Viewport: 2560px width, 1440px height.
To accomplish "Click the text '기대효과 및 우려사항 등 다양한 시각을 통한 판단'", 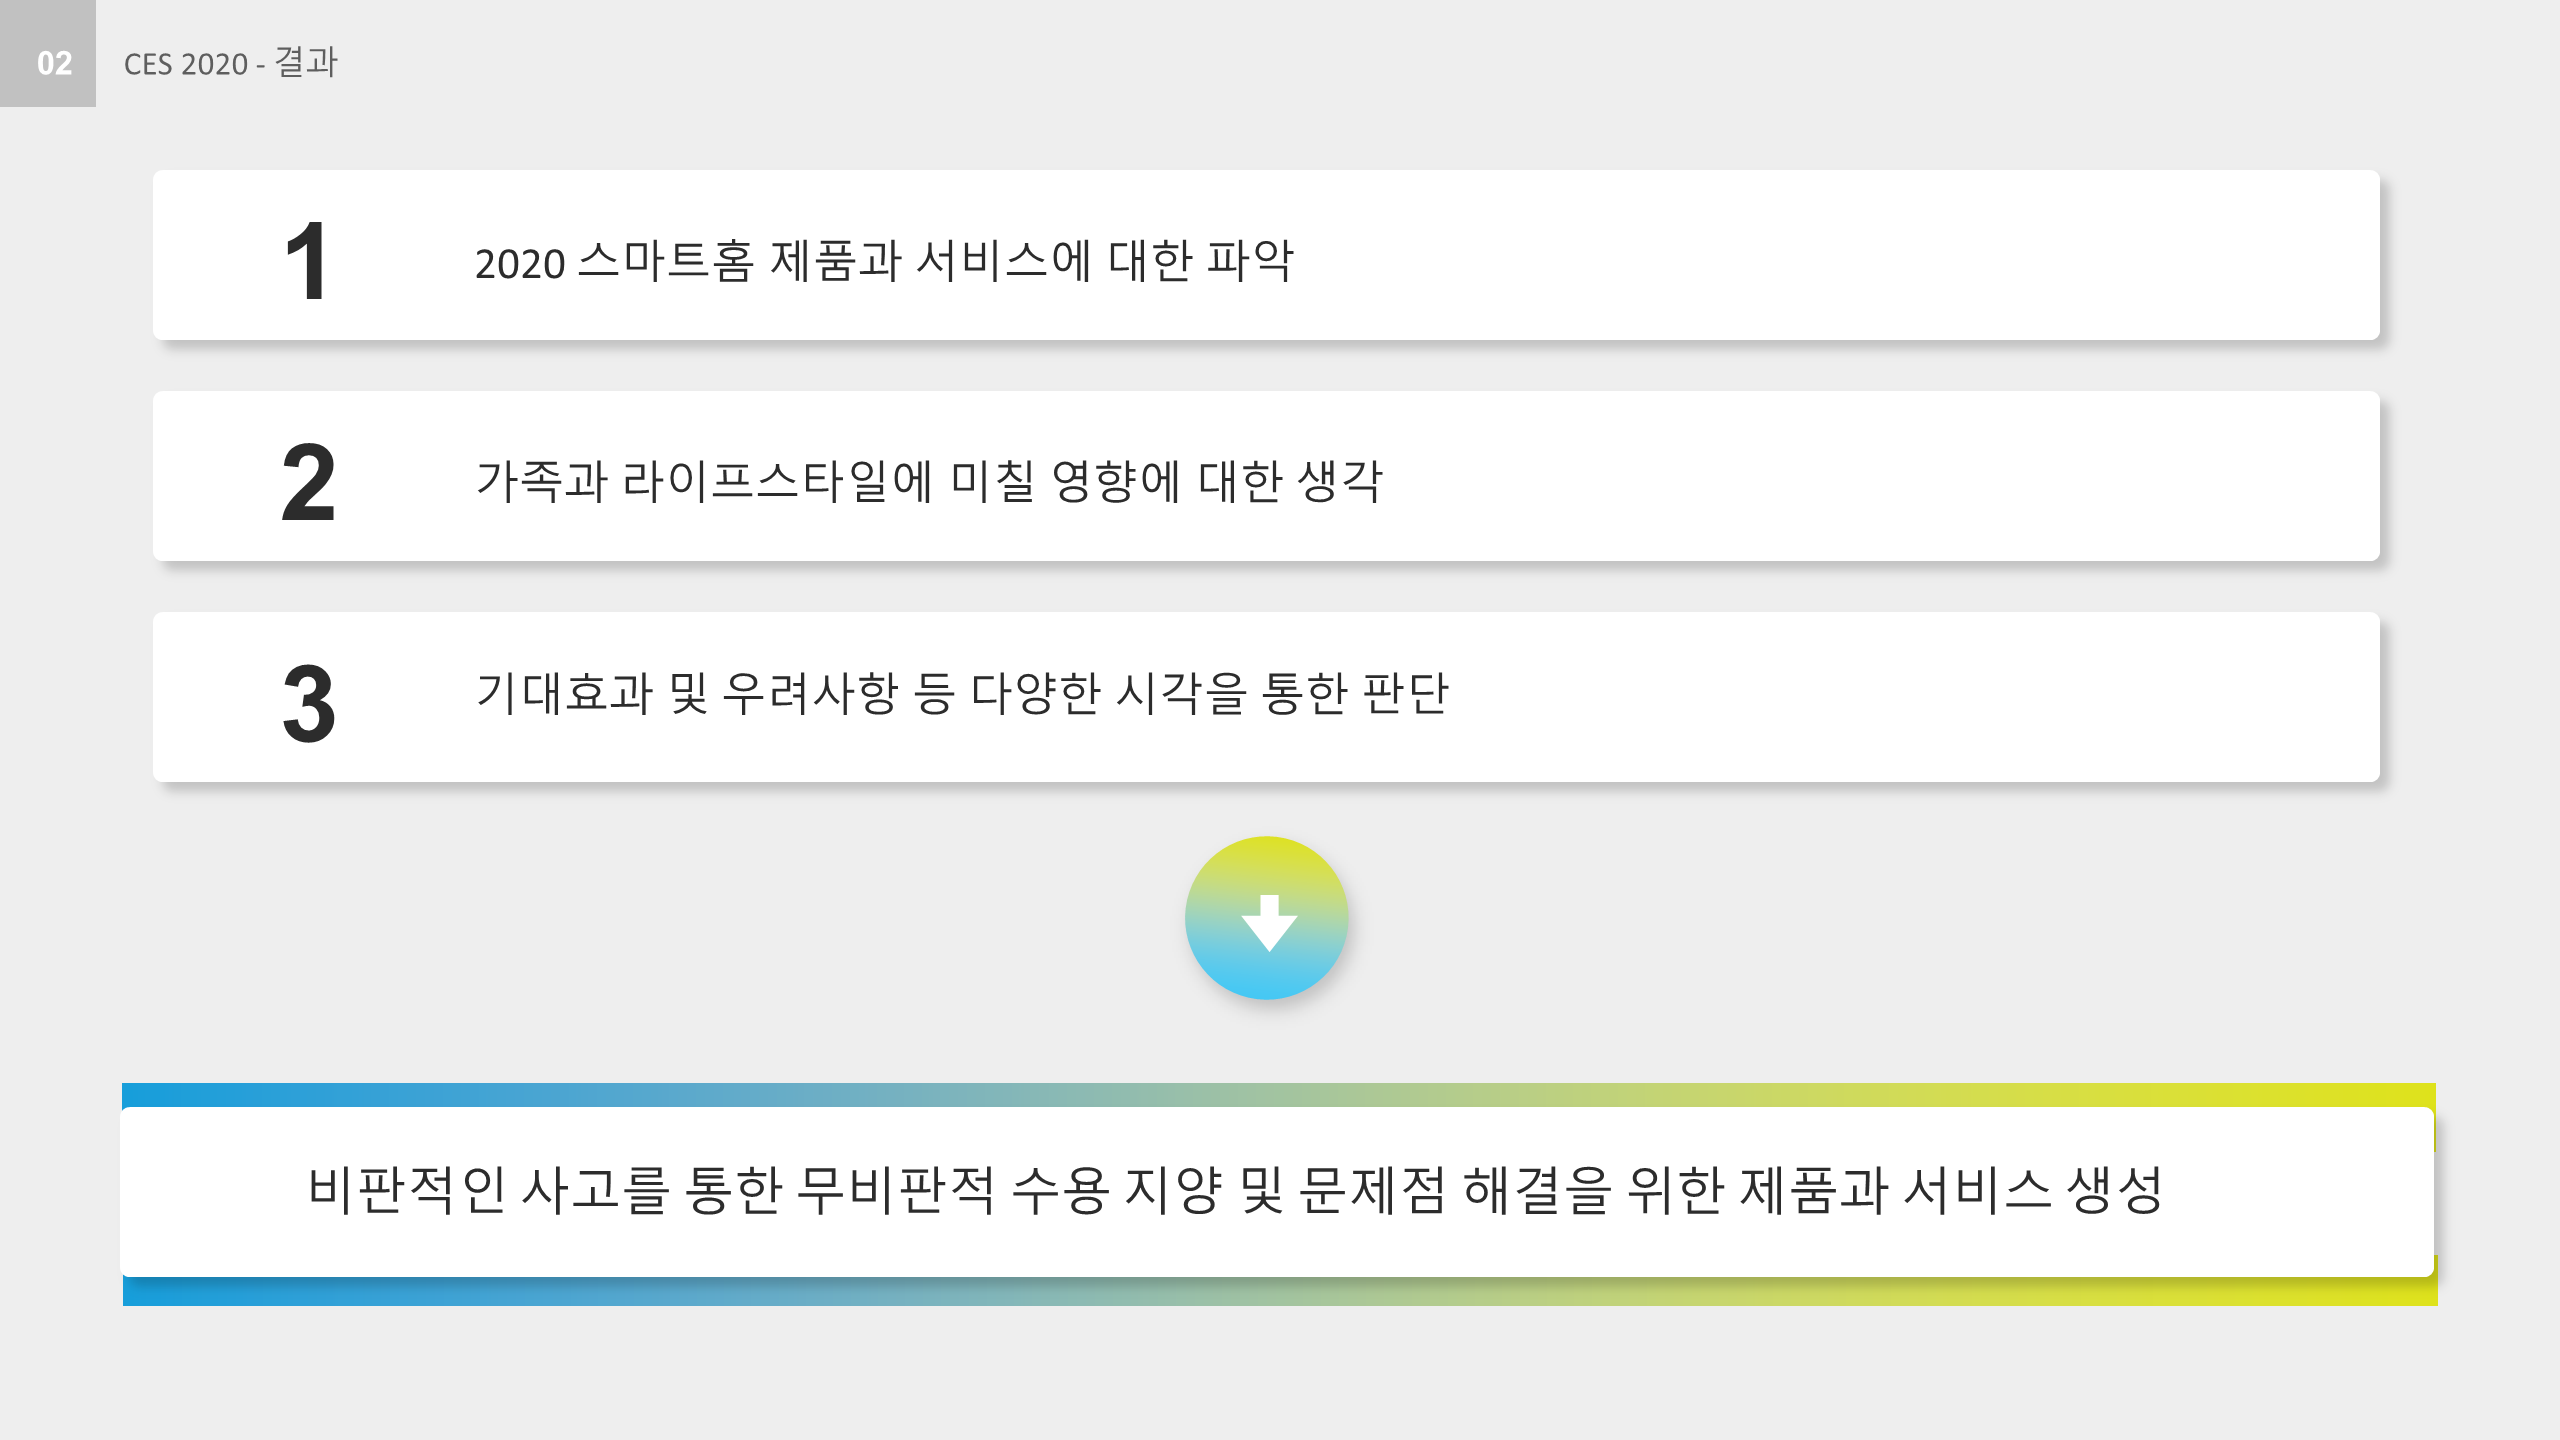I will [x=962, y=693].
